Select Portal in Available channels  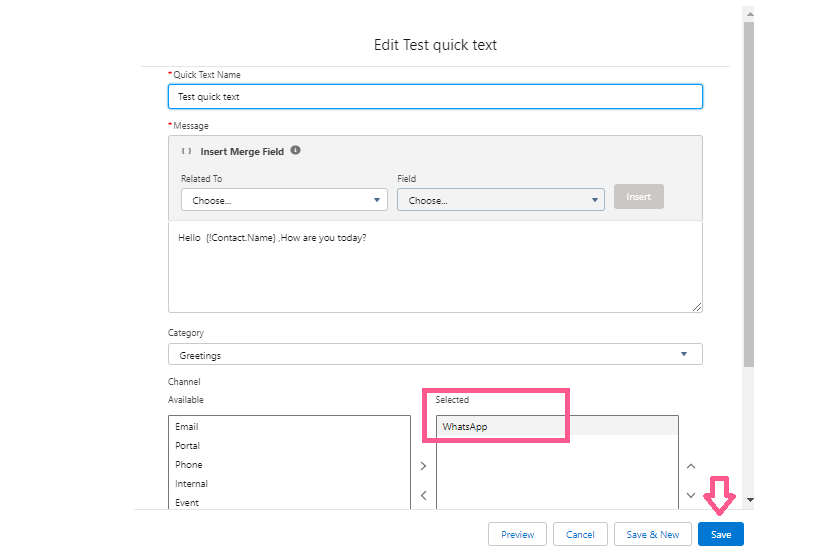187,446
